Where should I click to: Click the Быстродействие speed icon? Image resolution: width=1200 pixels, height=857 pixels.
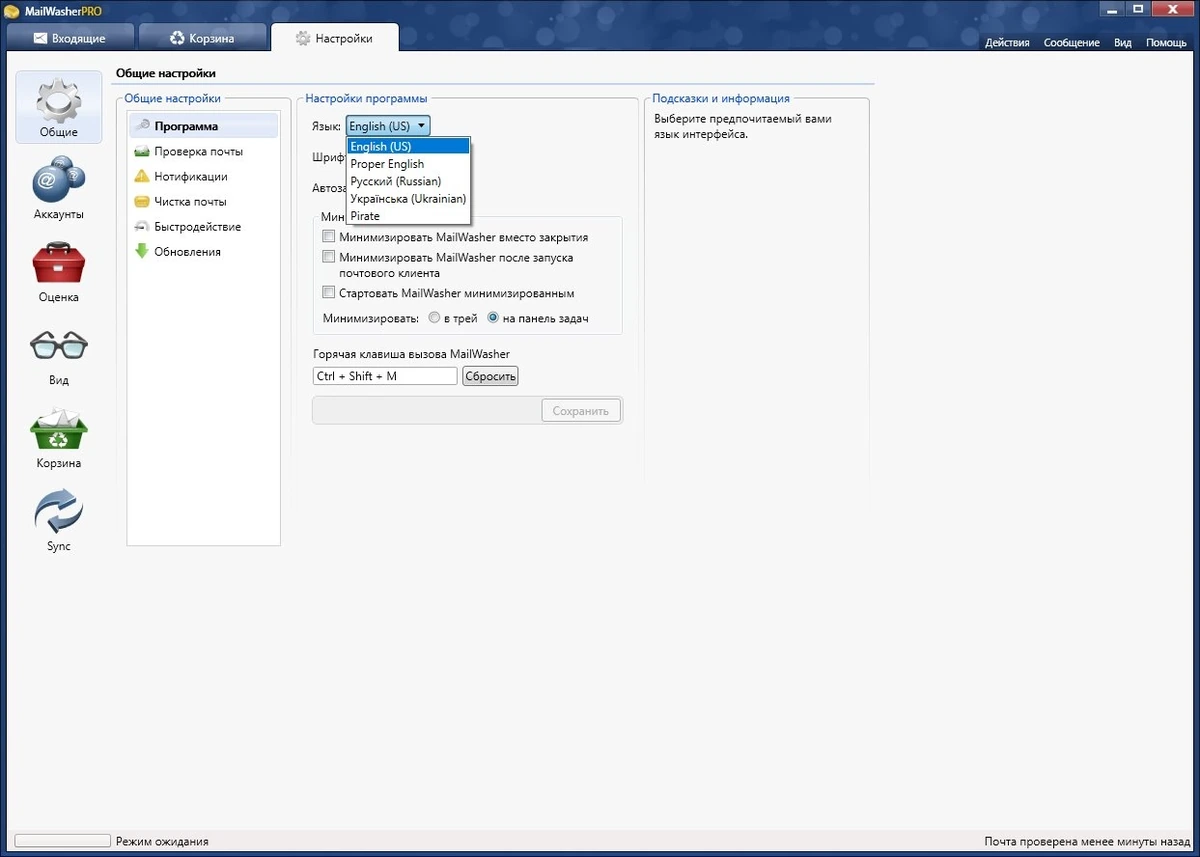142,227
